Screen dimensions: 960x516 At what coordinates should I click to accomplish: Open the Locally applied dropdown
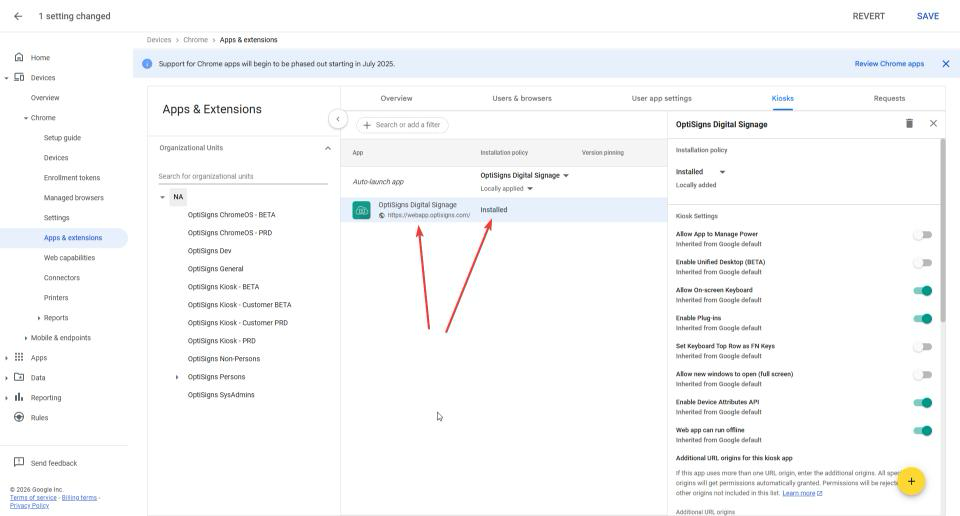click(x=507, y=189)
